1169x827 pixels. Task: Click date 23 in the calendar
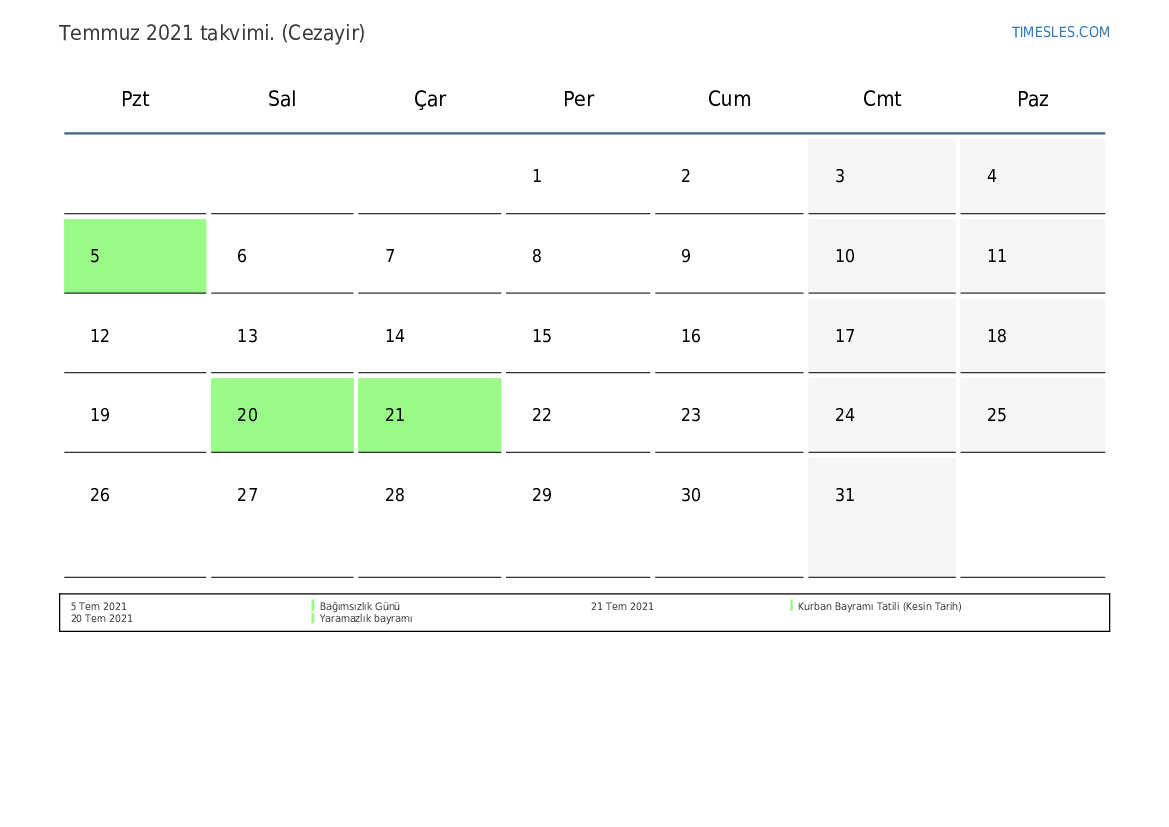point(729,415)
